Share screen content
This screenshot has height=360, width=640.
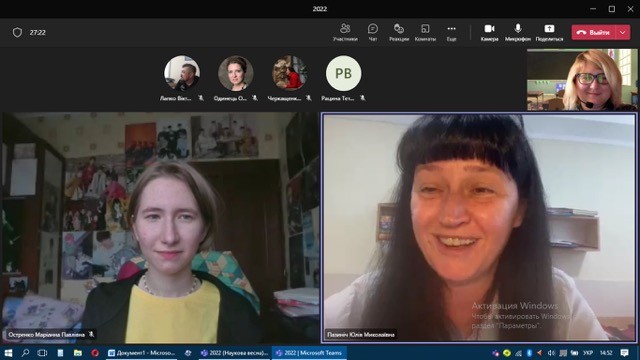click(549, 32)
